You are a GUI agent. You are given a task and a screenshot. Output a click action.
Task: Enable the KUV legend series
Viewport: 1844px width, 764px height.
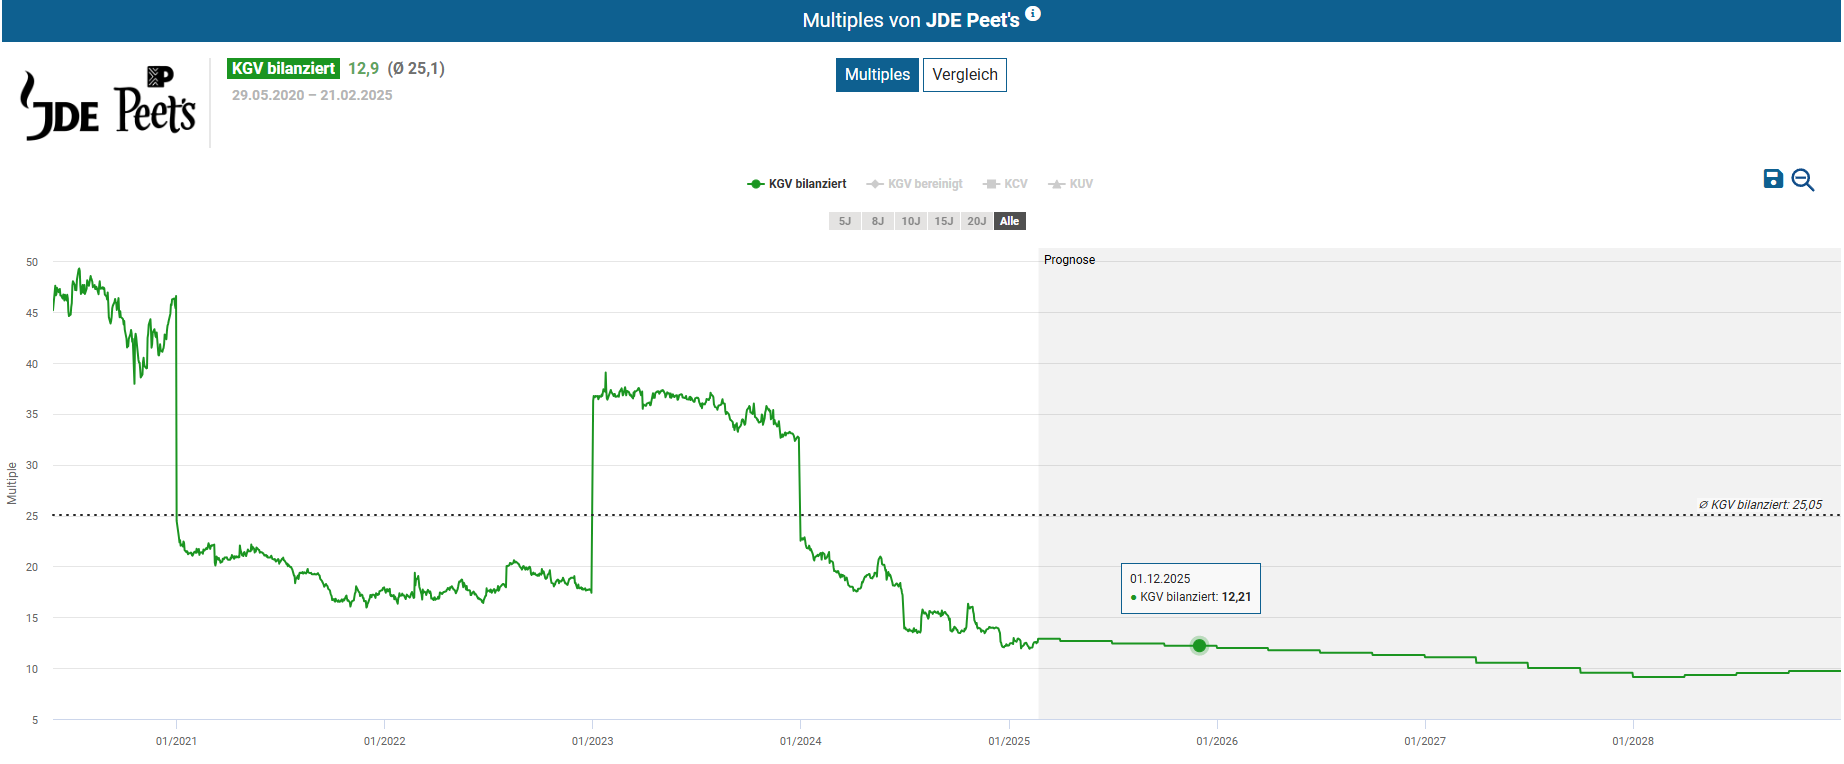point(1071,184)
